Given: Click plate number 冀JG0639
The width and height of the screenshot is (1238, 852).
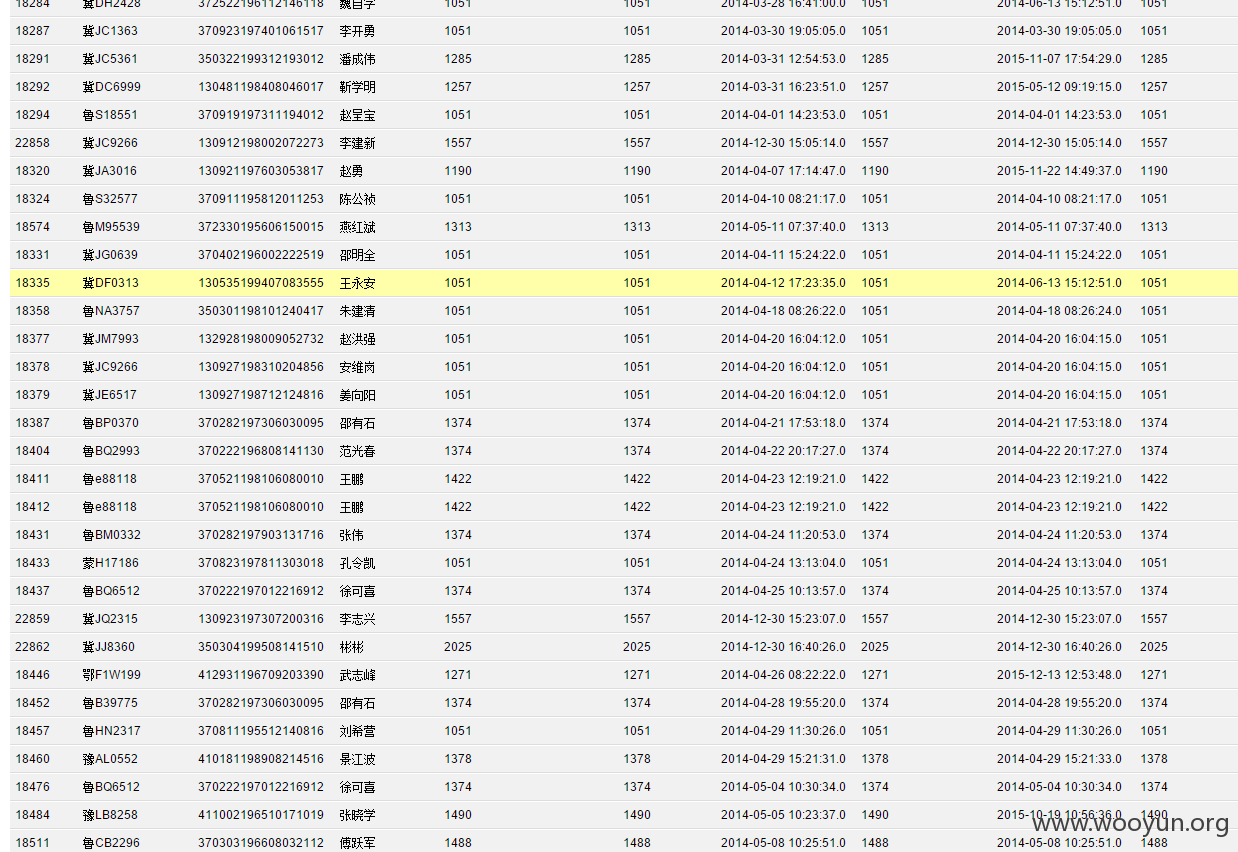Looking at the screenshot, I should 110,255.
